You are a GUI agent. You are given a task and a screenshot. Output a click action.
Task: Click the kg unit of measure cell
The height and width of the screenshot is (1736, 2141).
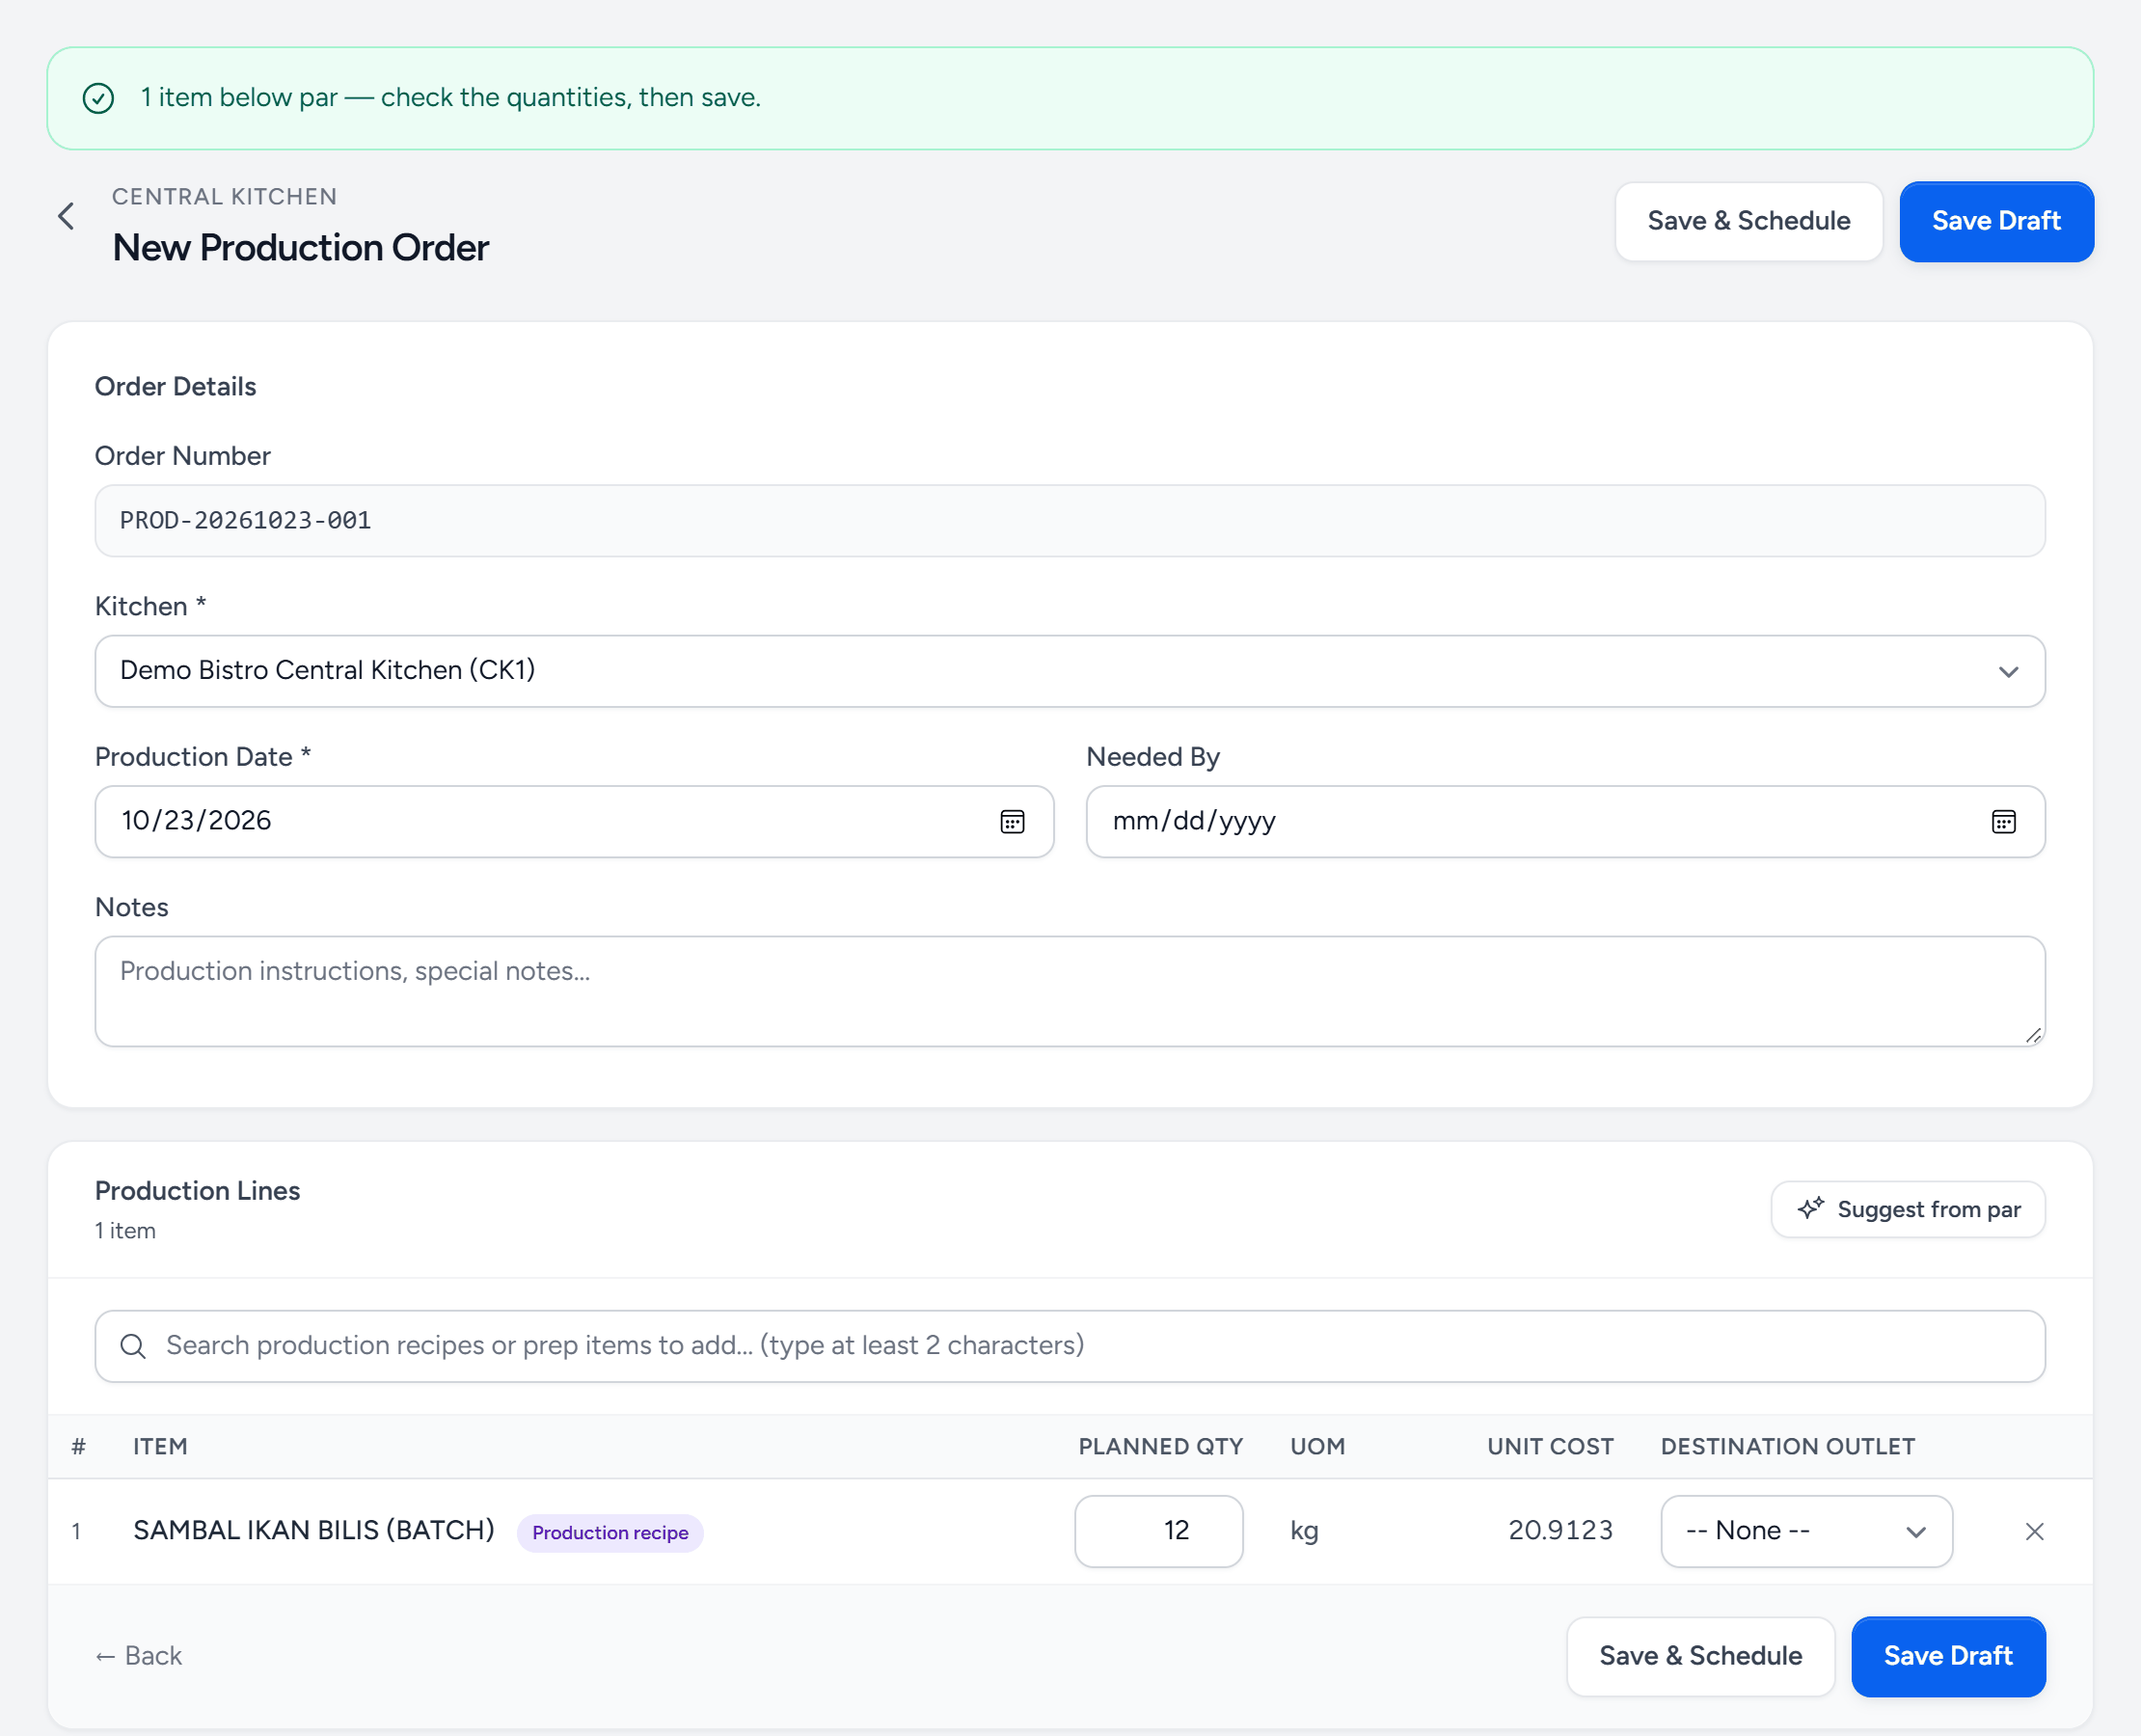(1304, 1531)
